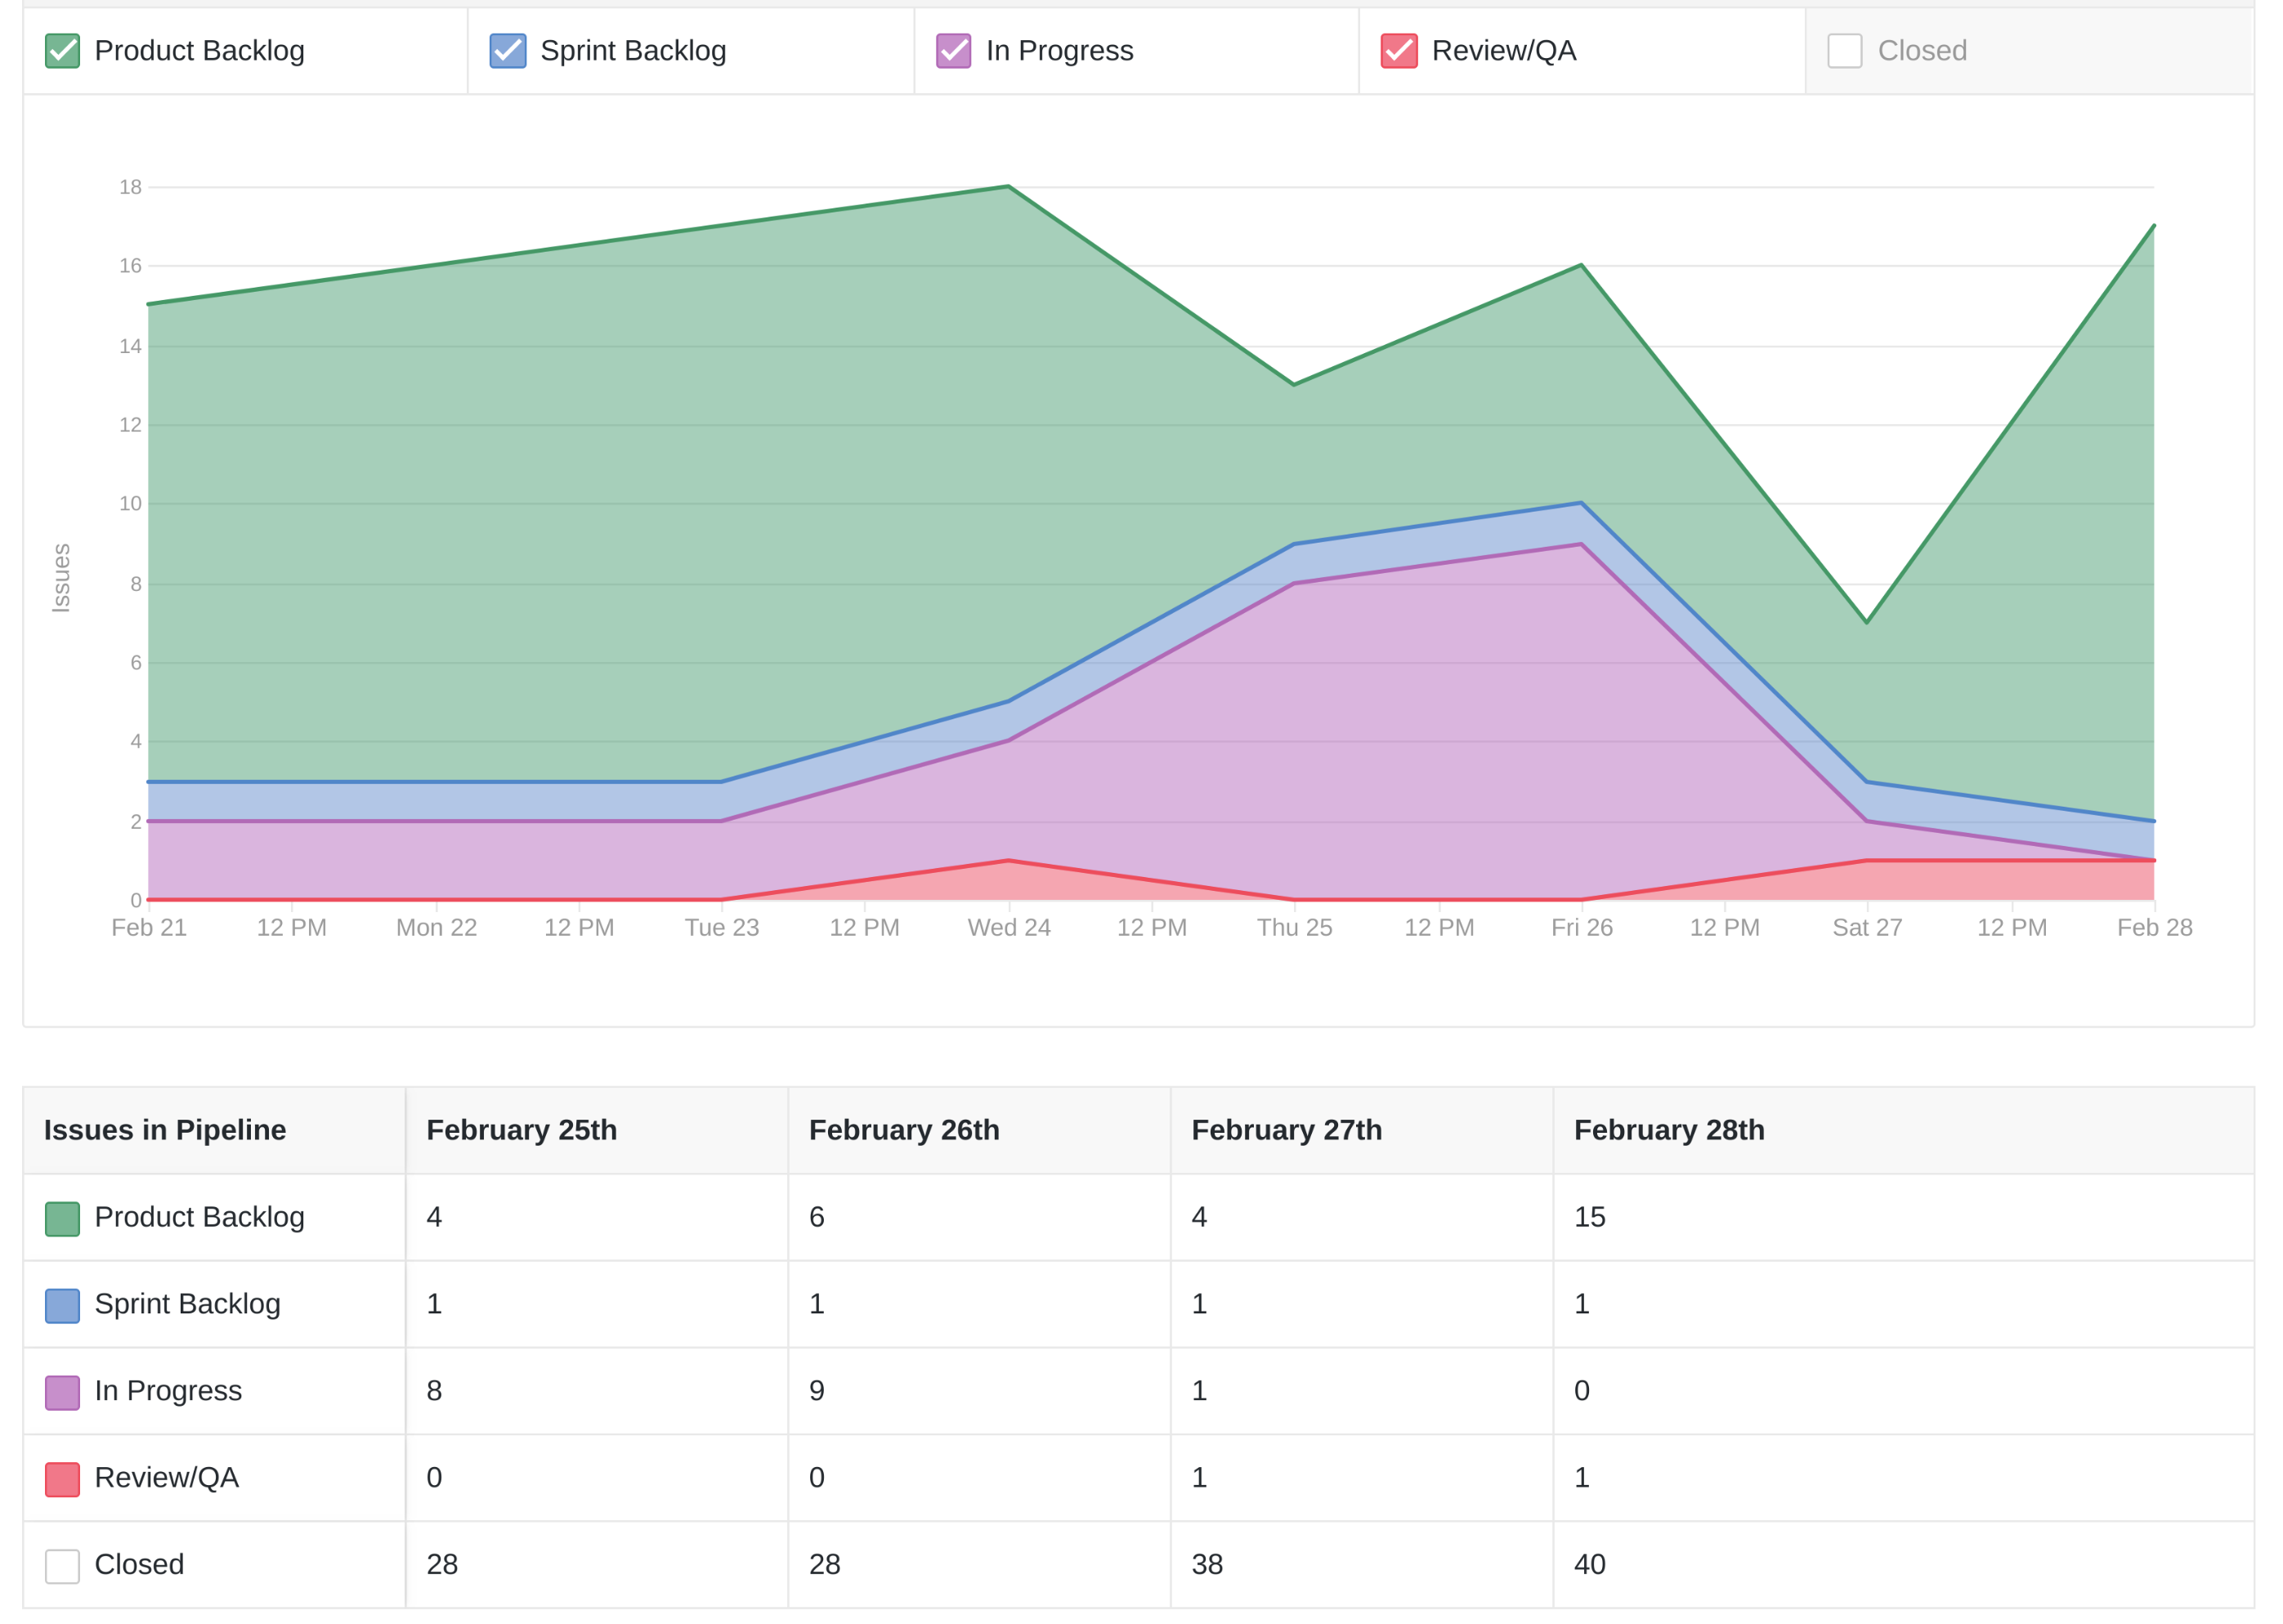Click the Fri 26 x-axis label

click(x=1583, y=928)
